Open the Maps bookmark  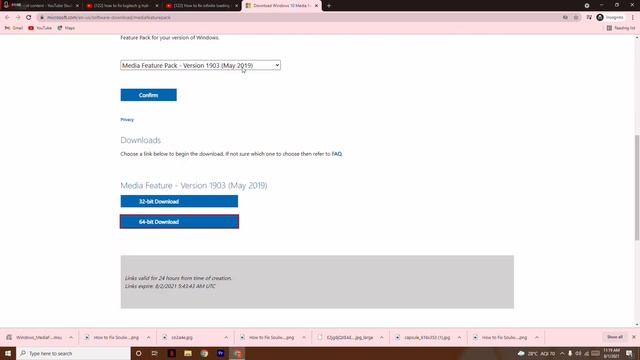pyautogui.click(x=66, y=28)
